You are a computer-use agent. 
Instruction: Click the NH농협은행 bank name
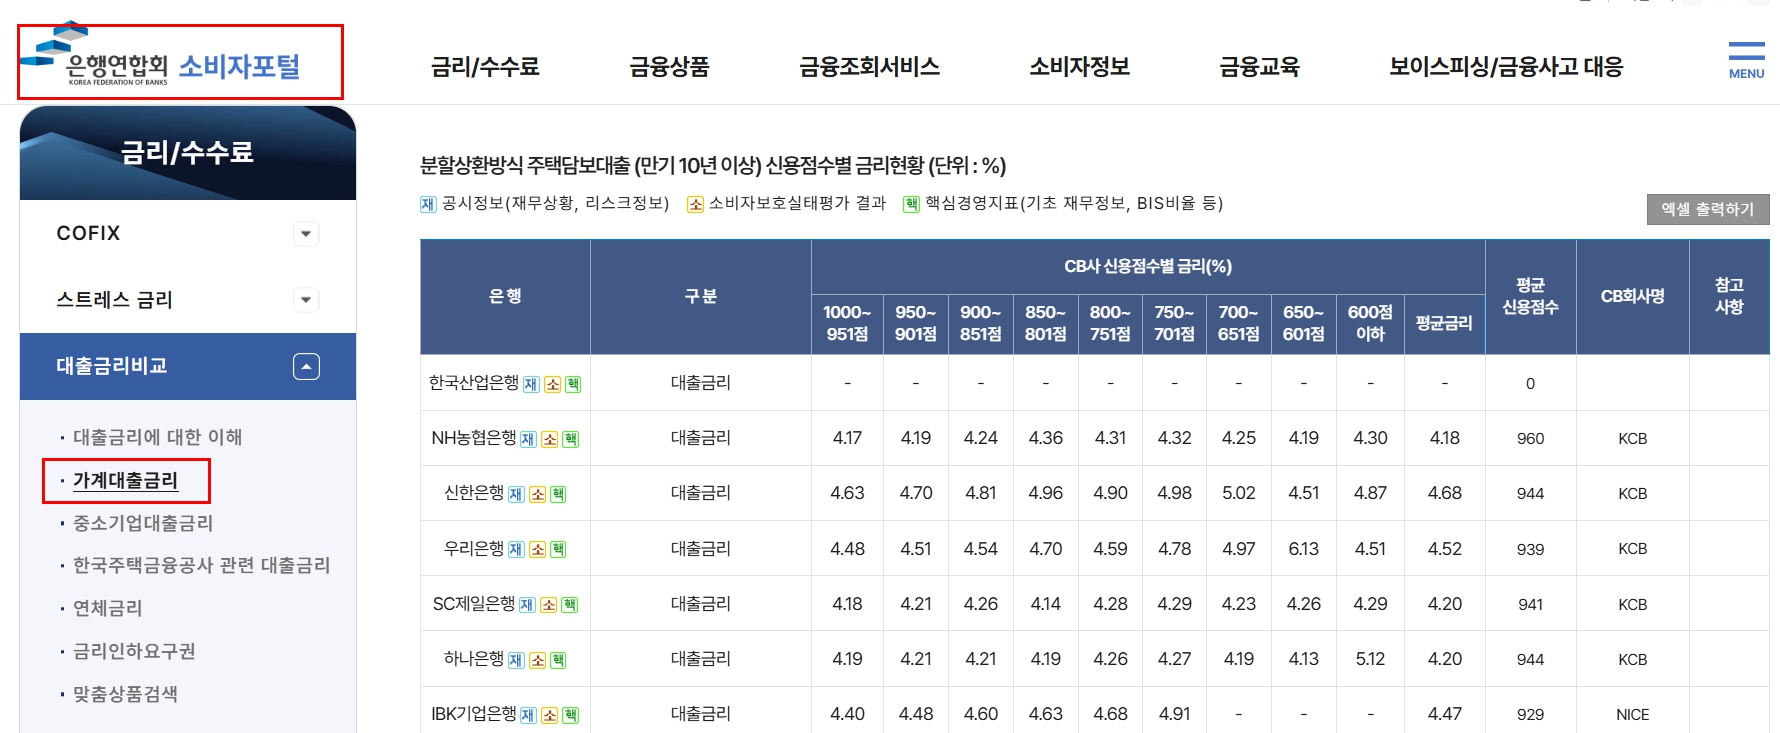pyautogui.click(x=474, y=438)
